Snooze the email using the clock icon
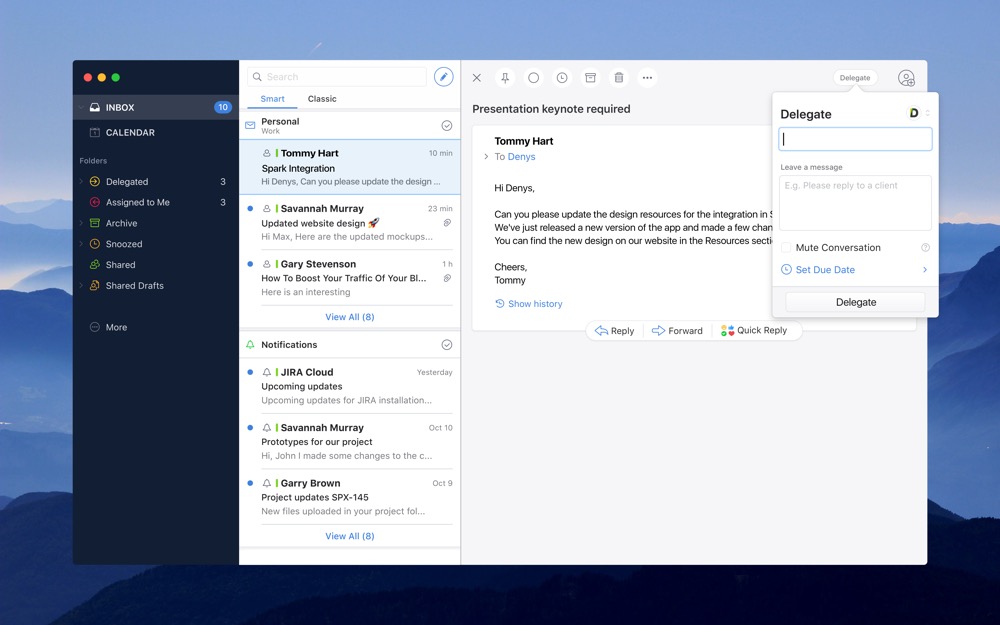The image size is (1000, 625). point(562,78)
